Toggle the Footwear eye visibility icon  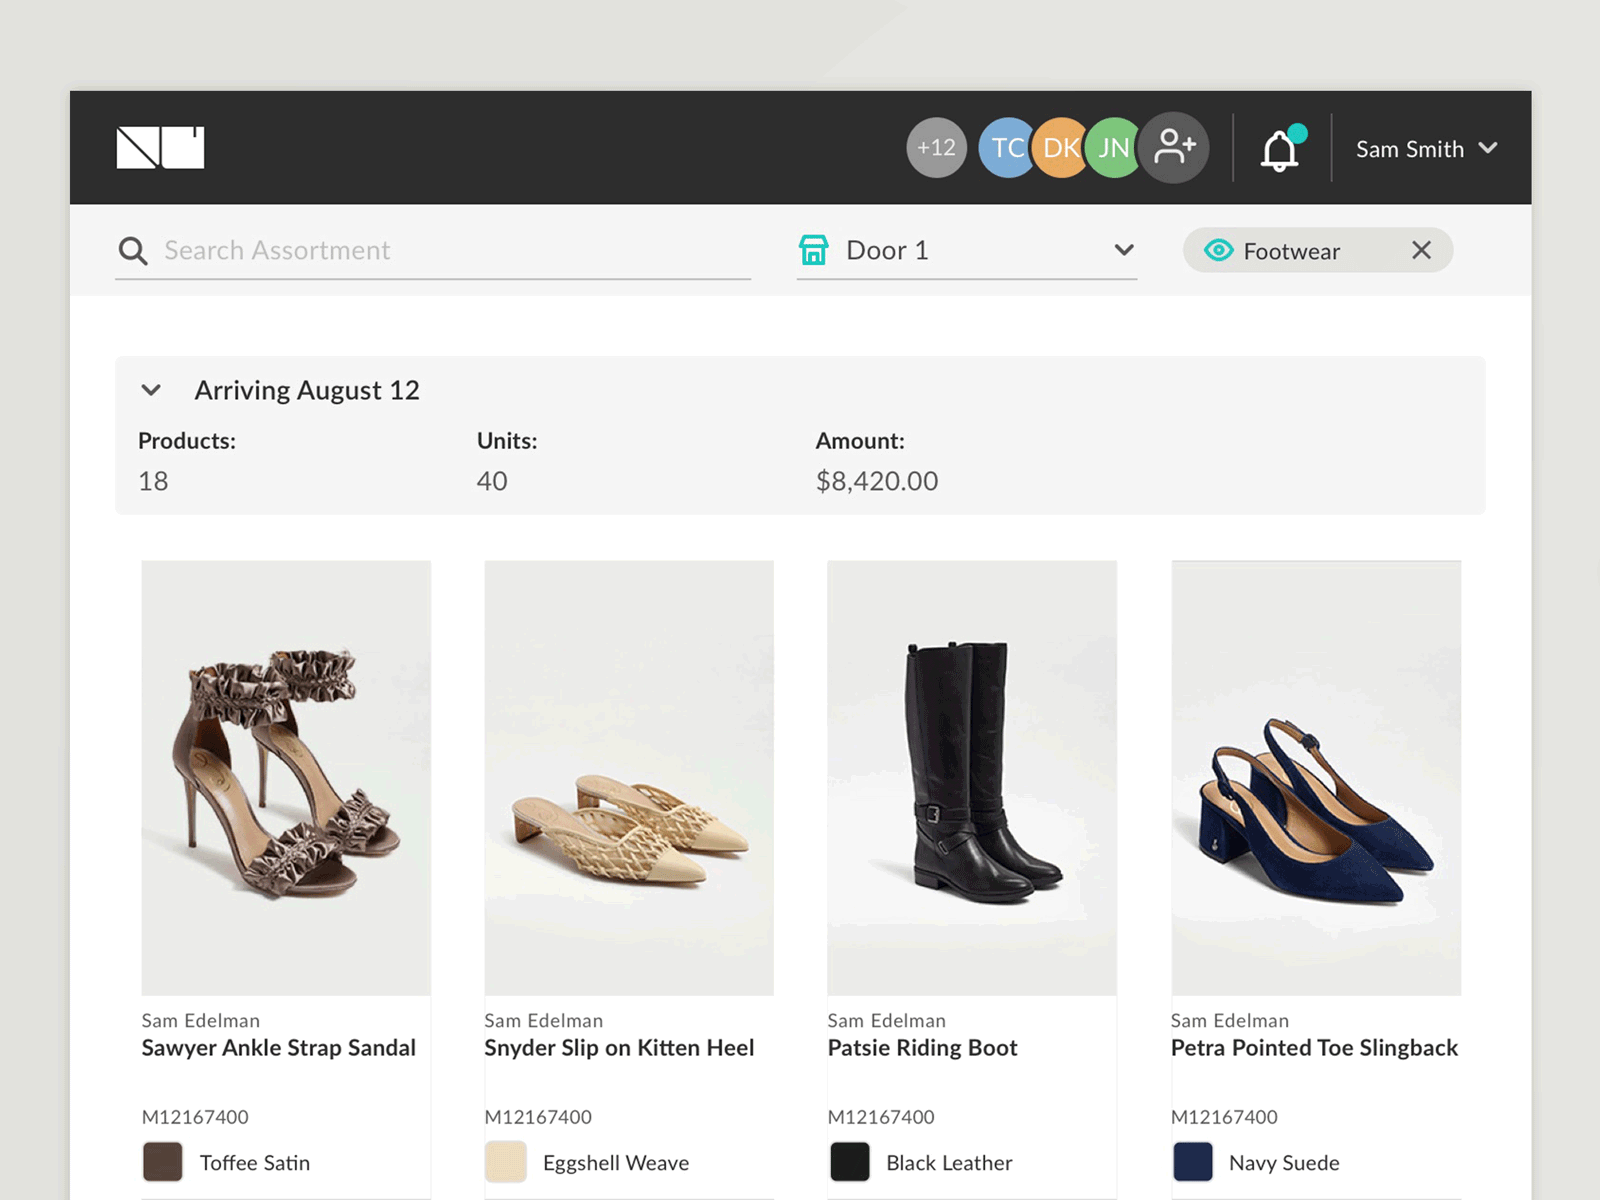(1218, 250)
